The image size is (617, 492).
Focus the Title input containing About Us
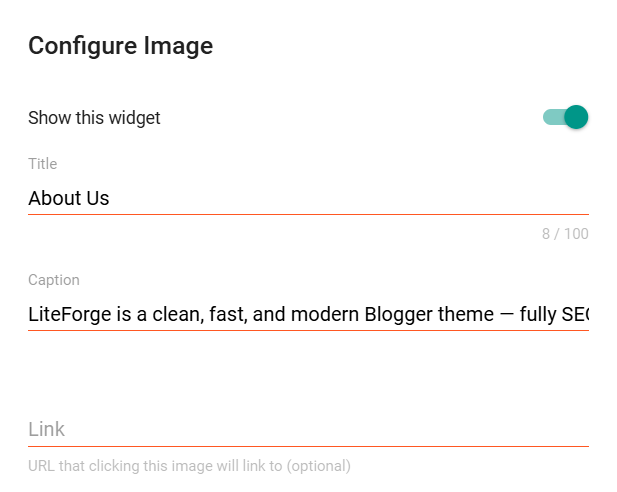(300, 198)
